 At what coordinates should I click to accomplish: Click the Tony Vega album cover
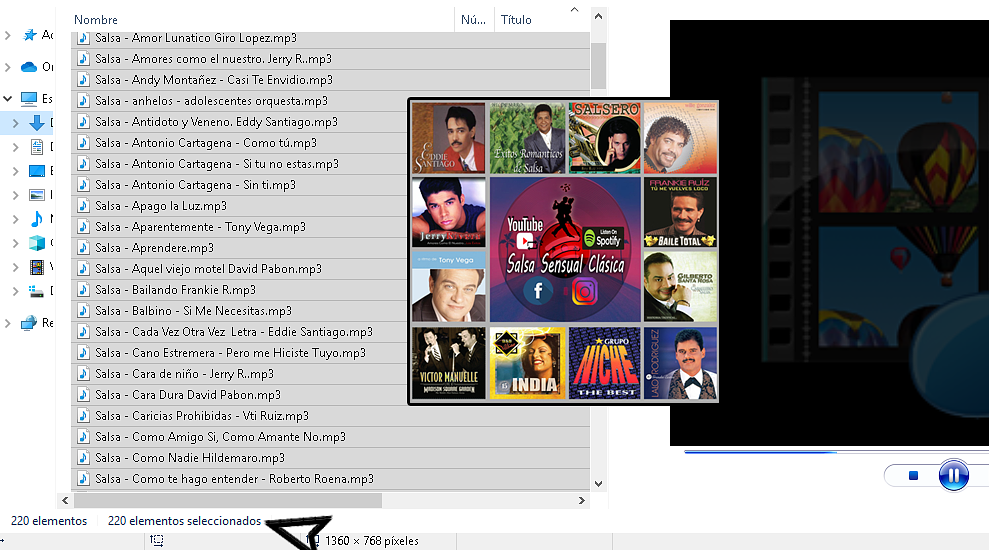(448, 287)
